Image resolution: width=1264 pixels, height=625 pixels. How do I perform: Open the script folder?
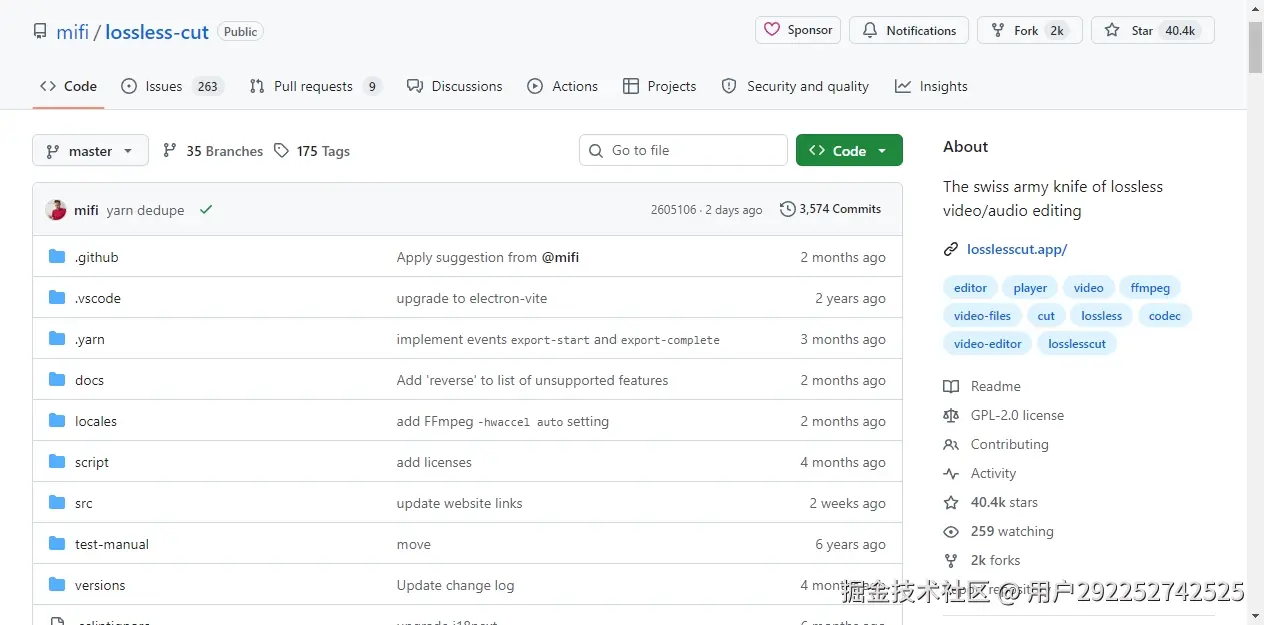click(x=91, y=462)
